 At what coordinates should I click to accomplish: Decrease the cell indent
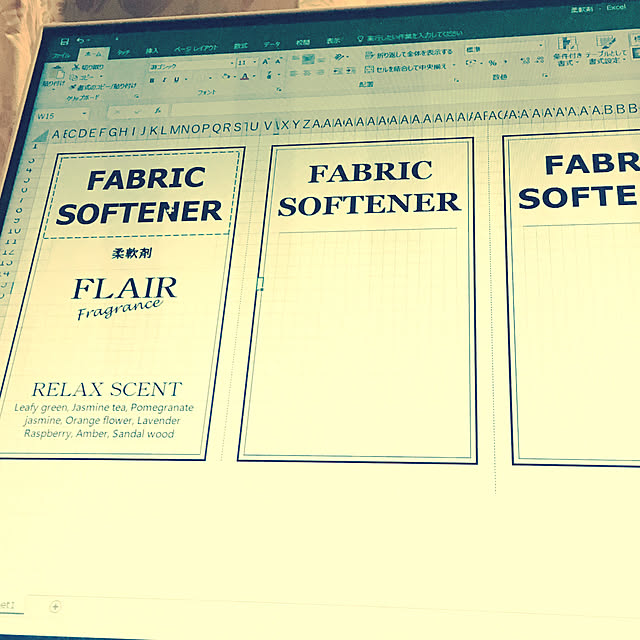tap(338, 71)
